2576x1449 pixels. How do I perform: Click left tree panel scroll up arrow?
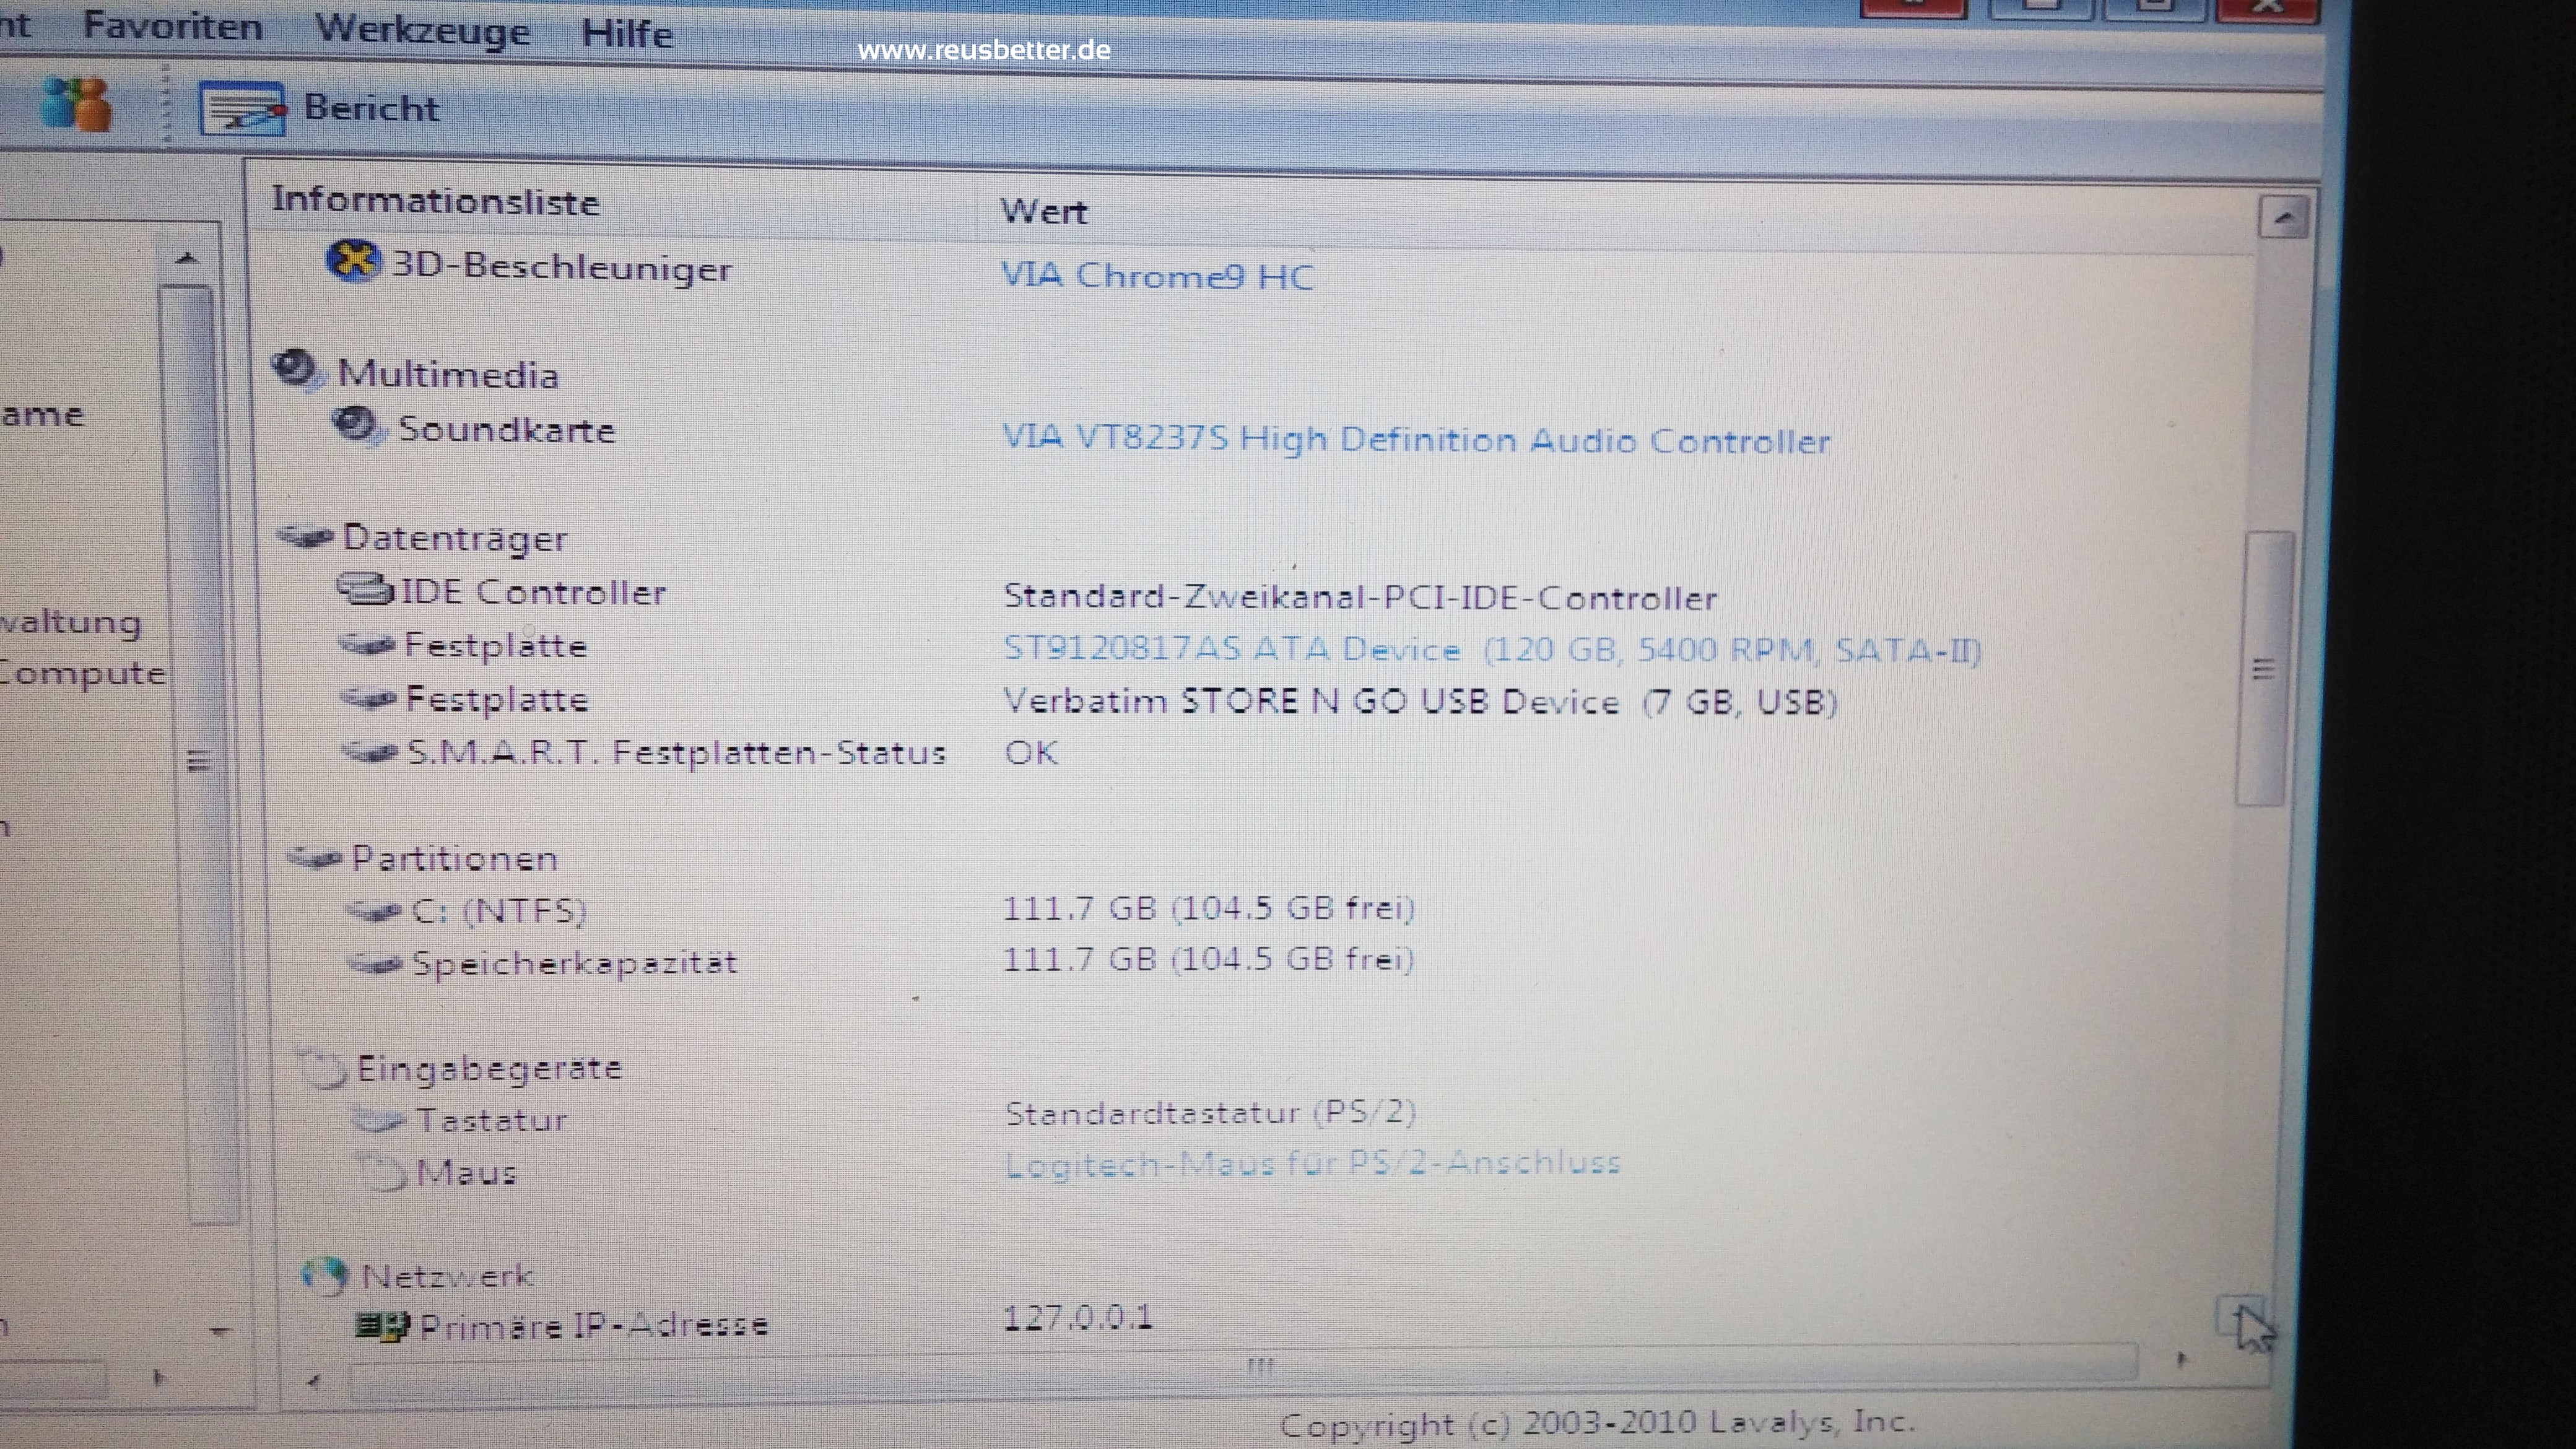[186, 259]
